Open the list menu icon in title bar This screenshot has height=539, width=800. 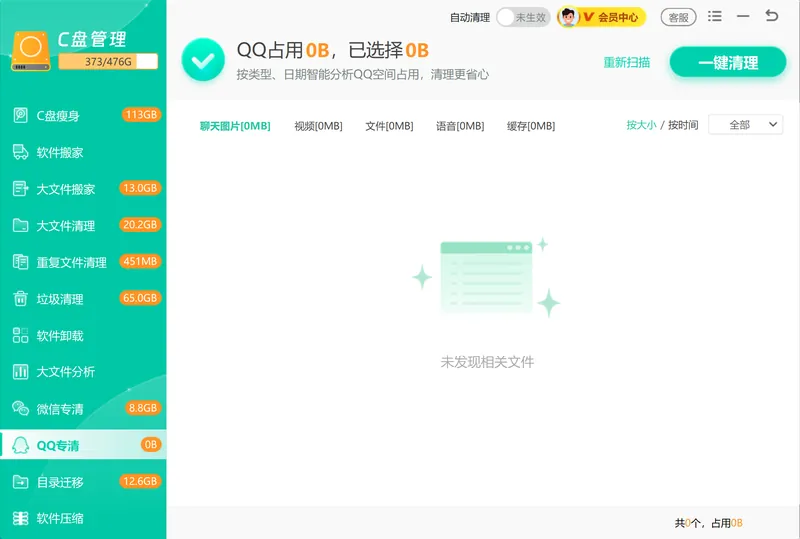point(715,16)
